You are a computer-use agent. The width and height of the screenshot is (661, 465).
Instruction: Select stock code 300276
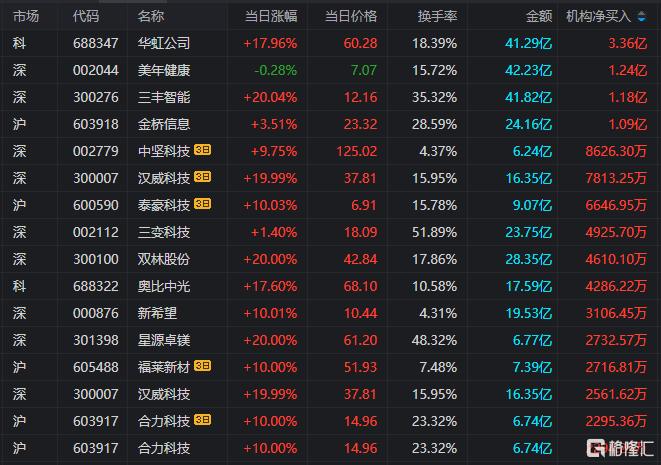click(96, 97)
